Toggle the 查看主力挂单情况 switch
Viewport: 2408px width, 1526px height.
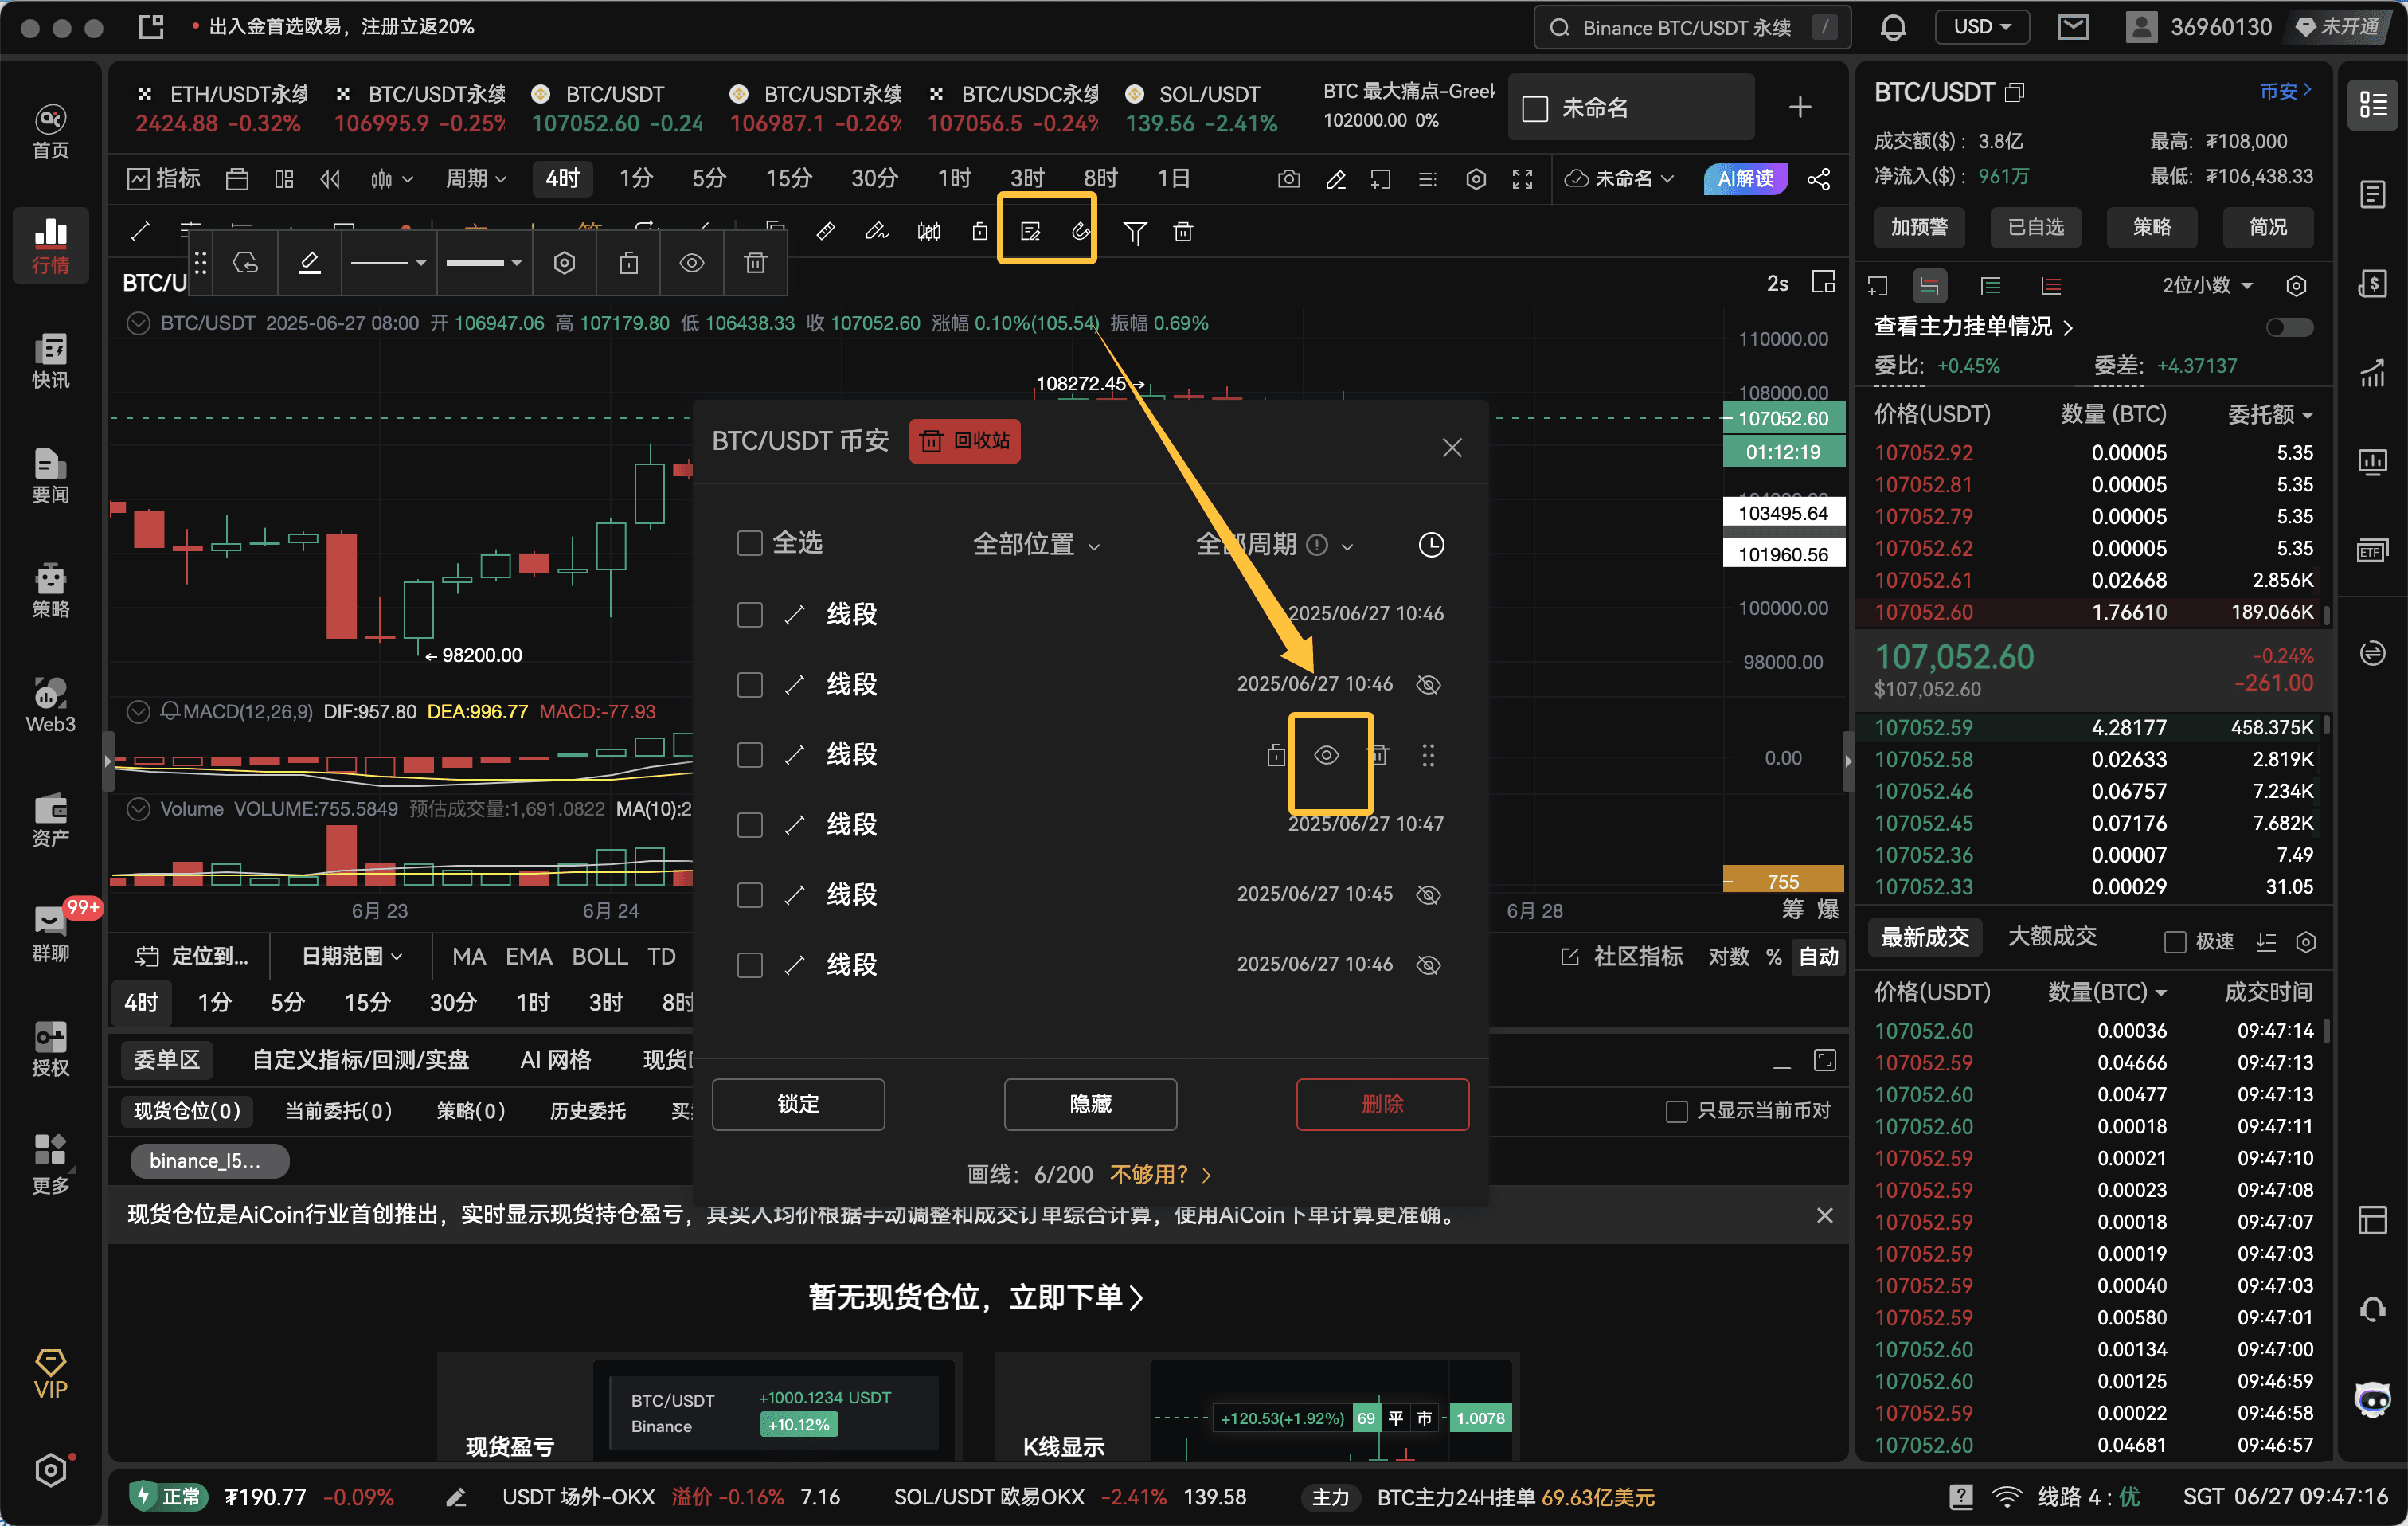tap(2289, 327)
